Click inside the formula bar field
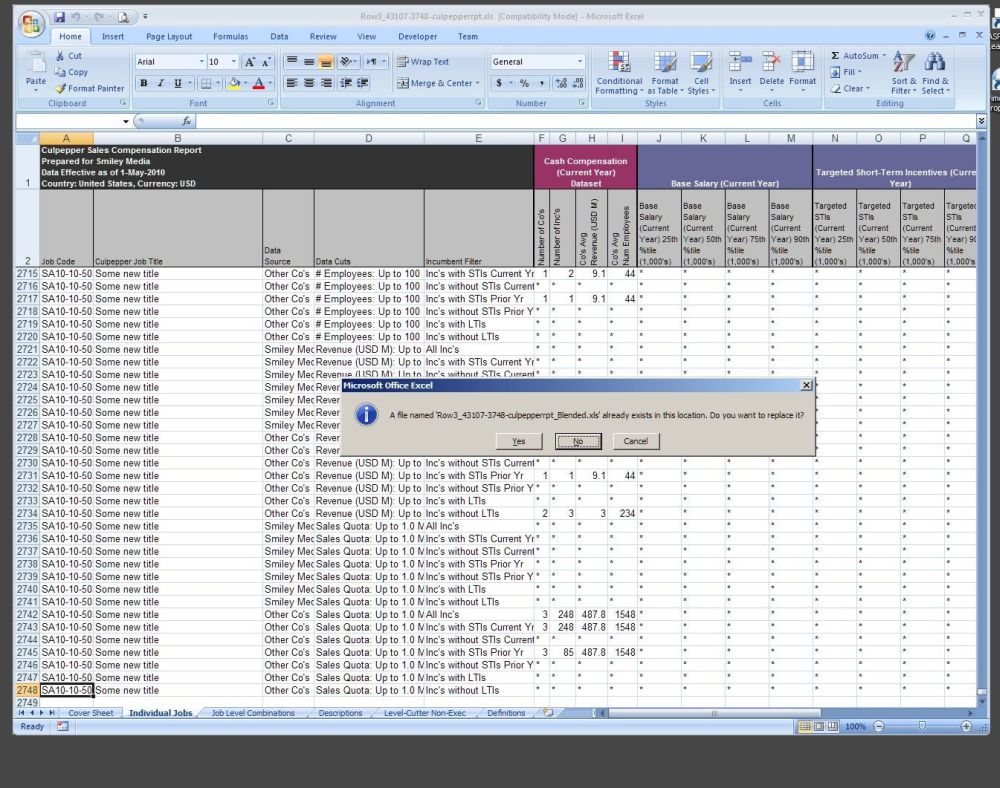1000x788 pixels. pos(580,121)
